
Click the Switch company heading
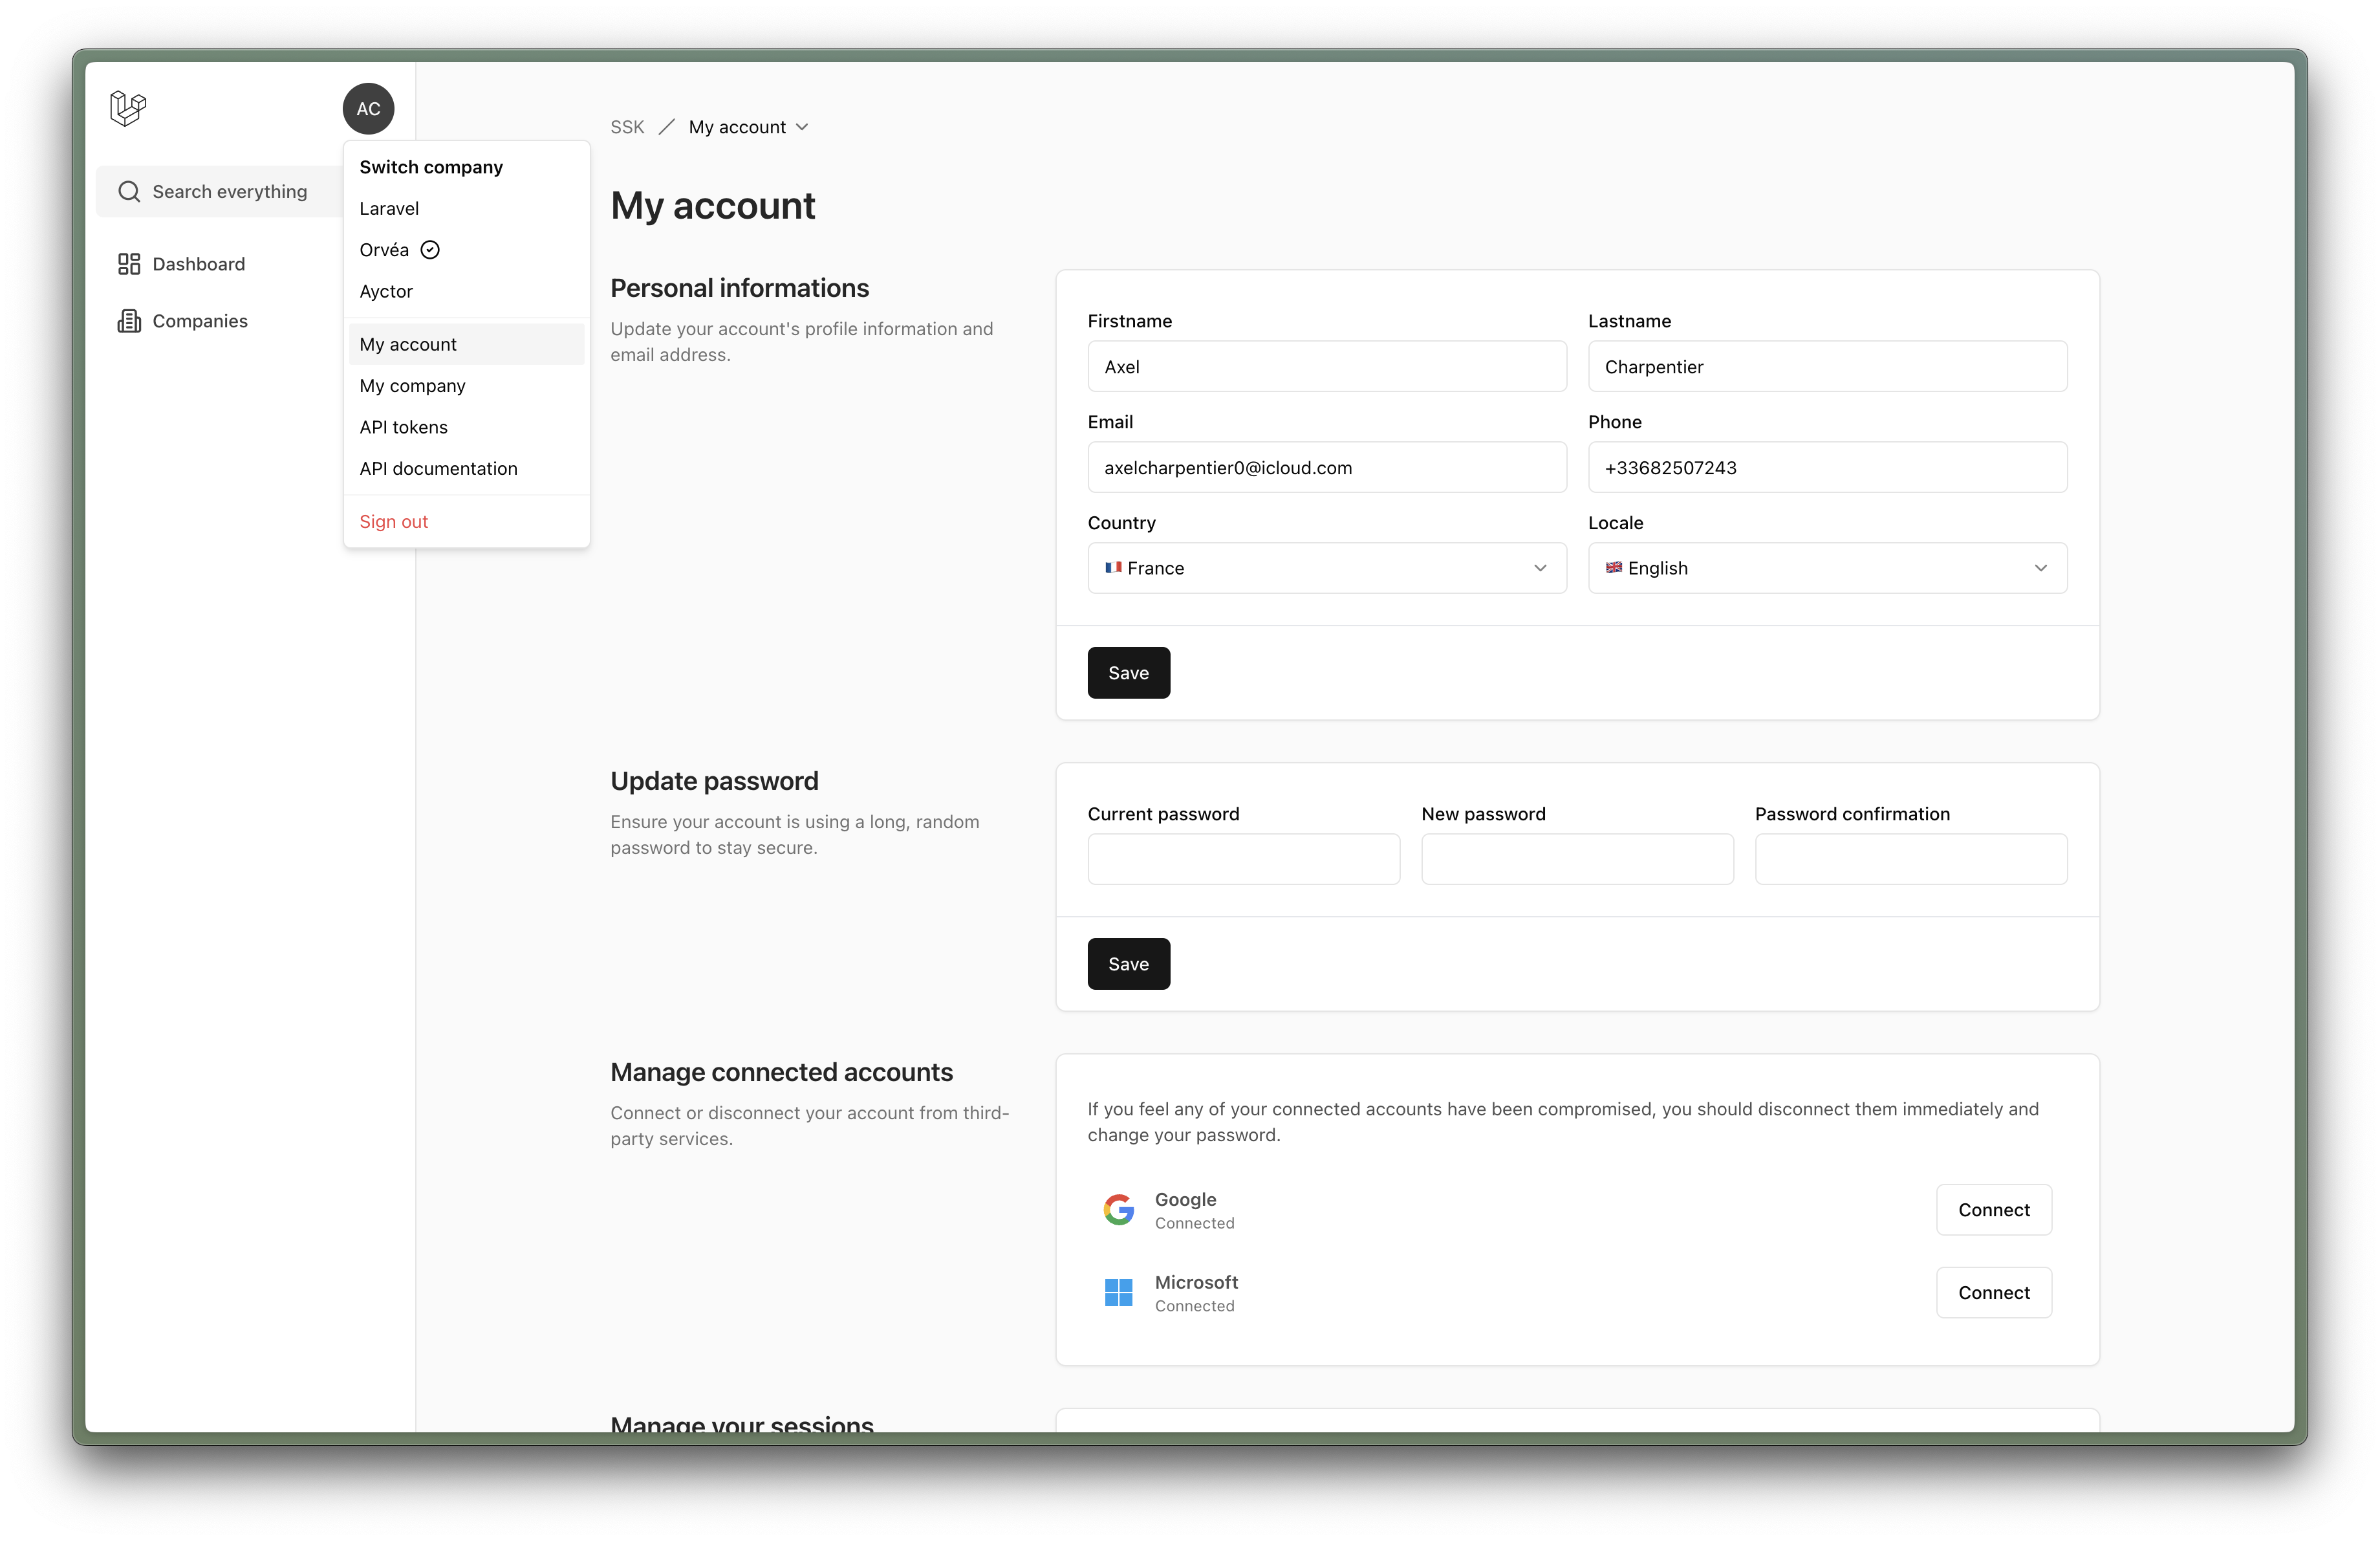click(431, 167)
